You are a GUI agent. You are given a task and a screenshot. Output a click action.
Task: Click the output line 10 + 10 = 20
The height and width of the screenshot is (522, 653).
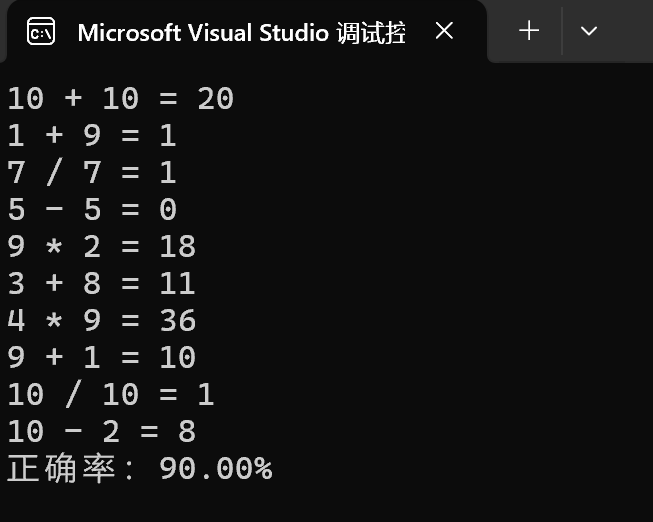tap(120, 98)
